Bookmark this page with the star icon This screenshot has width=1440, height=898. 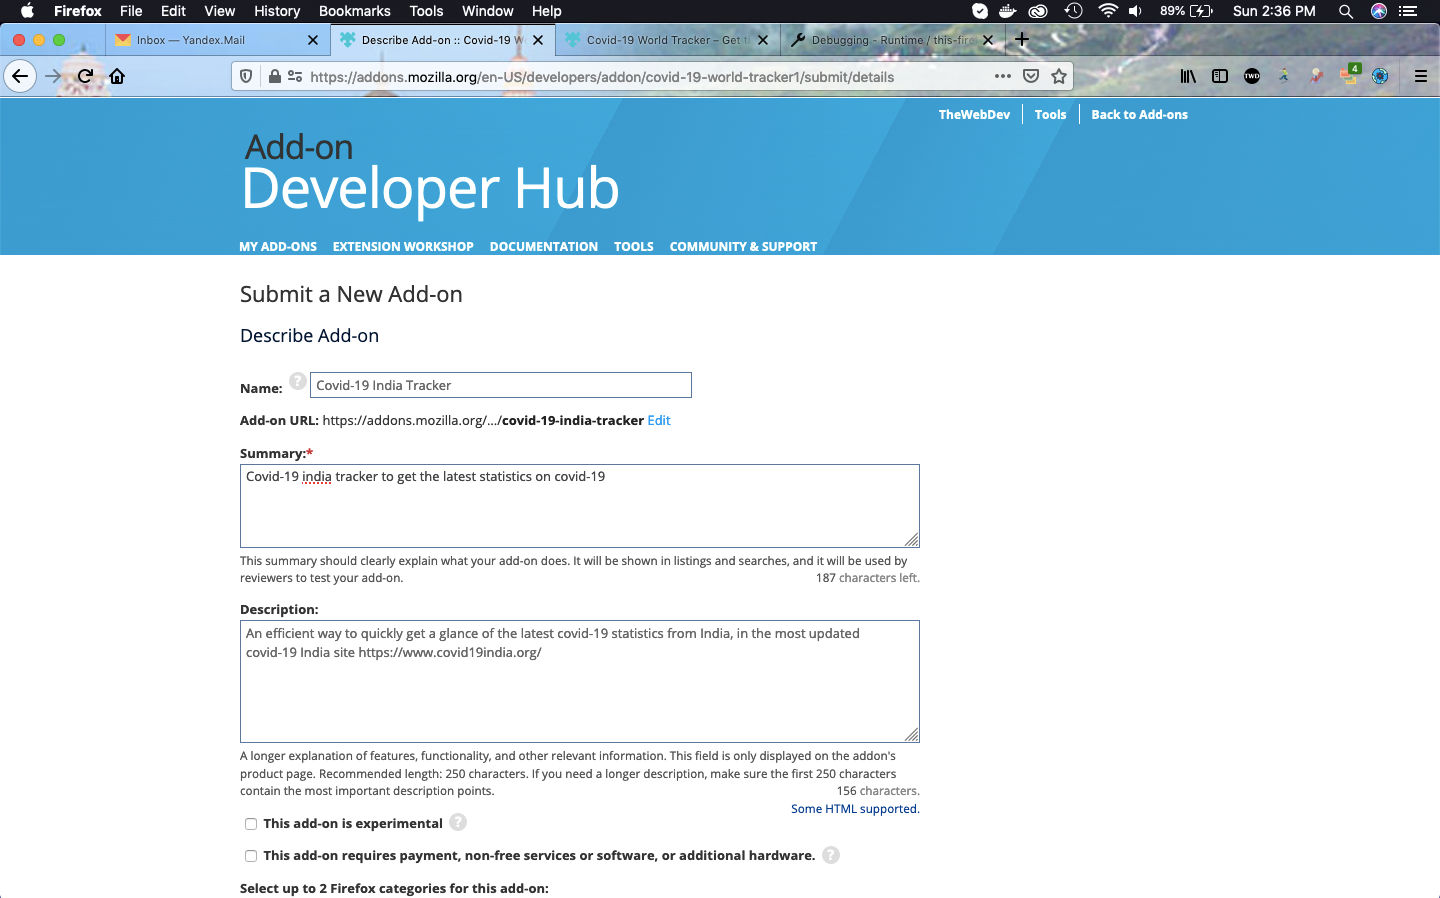click(1059, 76)
